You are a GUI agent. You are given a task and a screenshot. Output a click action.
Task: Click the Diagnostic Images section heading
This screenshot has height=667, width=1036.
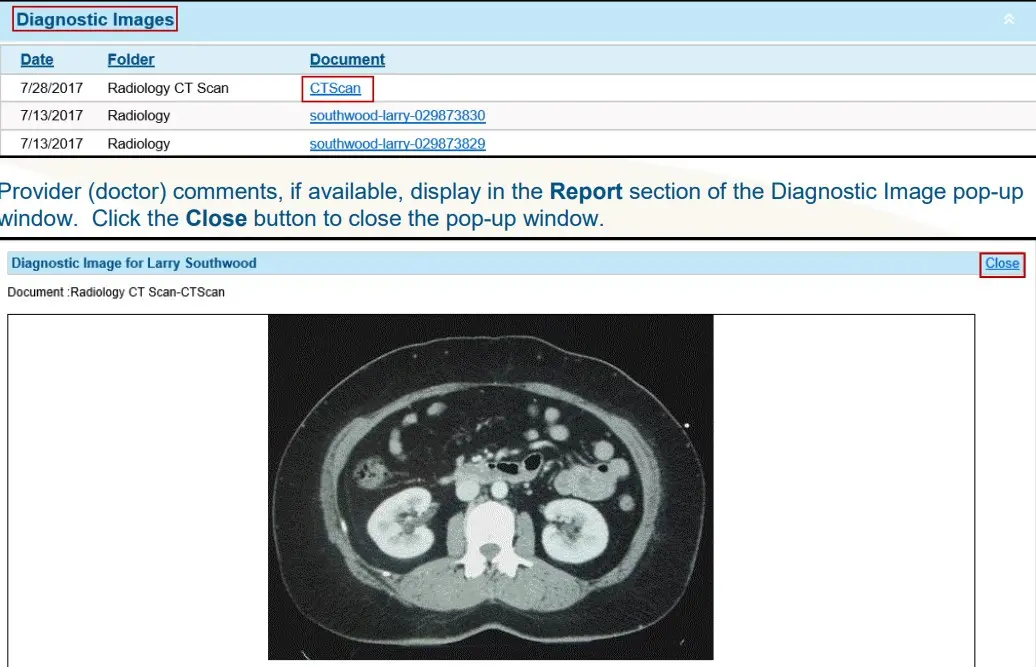[95, 20]
